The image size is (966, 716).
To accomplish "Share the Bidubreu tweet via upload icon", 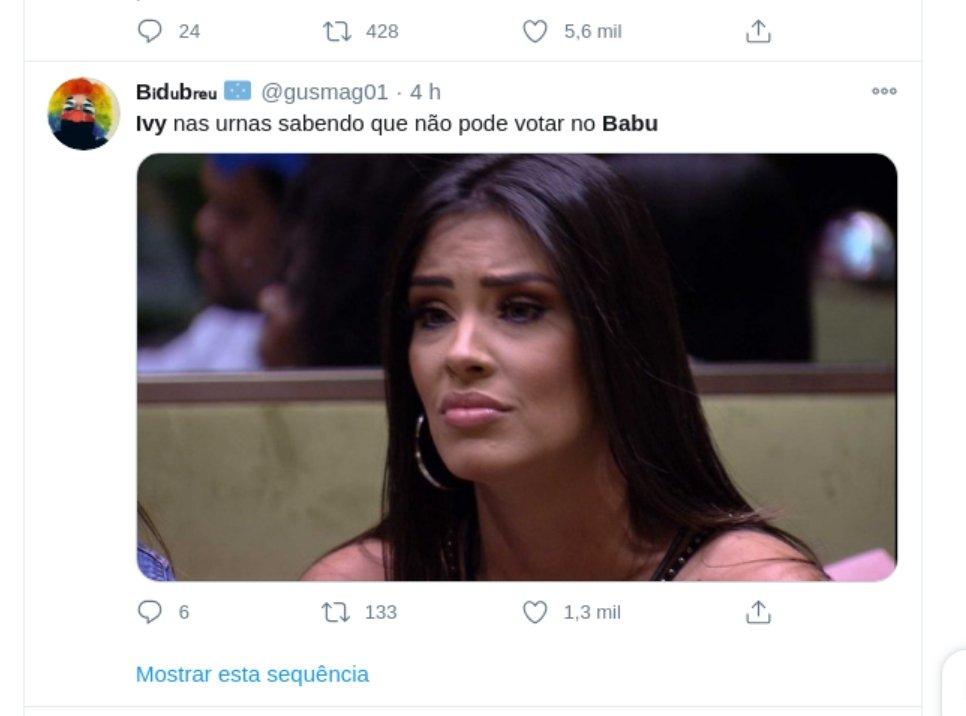I will click(x=758, y=612).
